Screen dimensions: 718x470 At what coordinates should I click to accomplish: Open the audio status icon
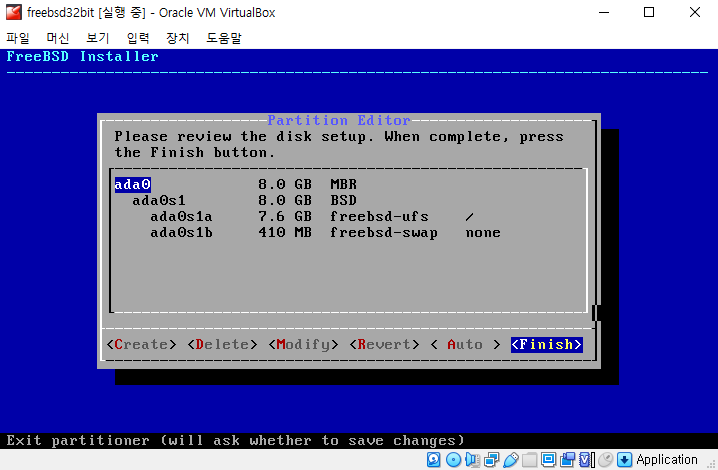coord(472,459)
